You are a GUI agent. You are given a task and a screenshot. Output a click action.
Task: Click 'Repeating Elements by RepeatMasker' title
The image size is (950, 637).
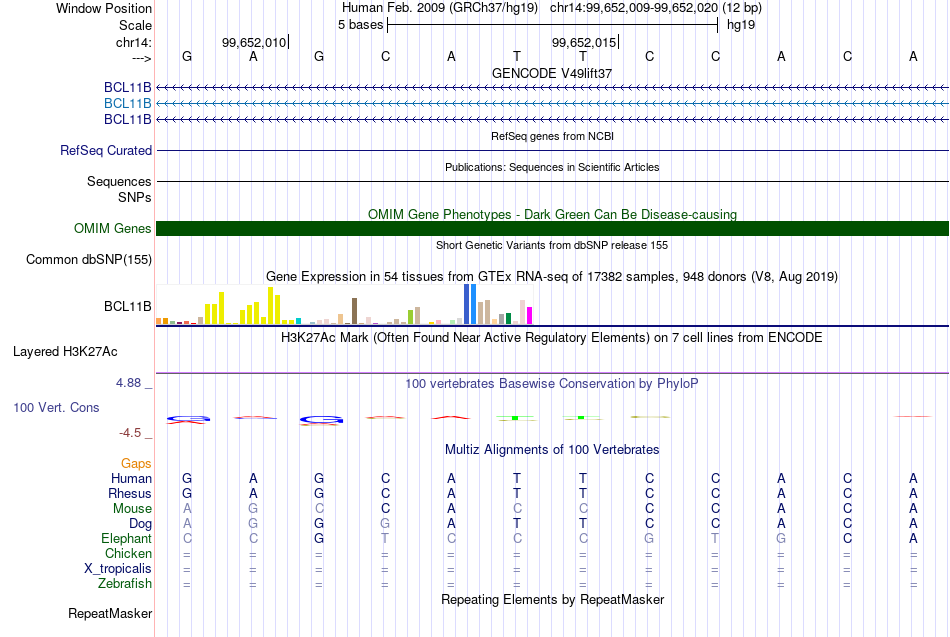tap(552, 599)
